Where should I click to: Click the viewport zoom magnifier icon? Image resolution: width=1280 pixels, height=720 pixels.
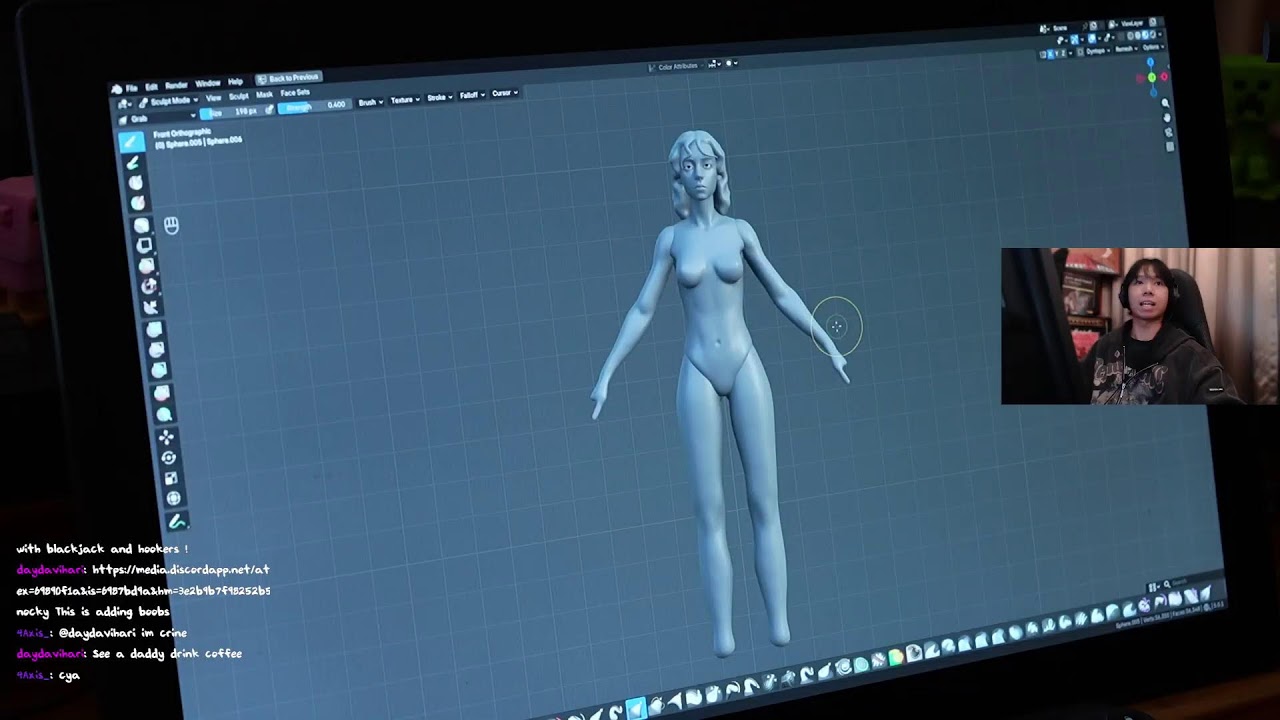tap(1165, 103)
